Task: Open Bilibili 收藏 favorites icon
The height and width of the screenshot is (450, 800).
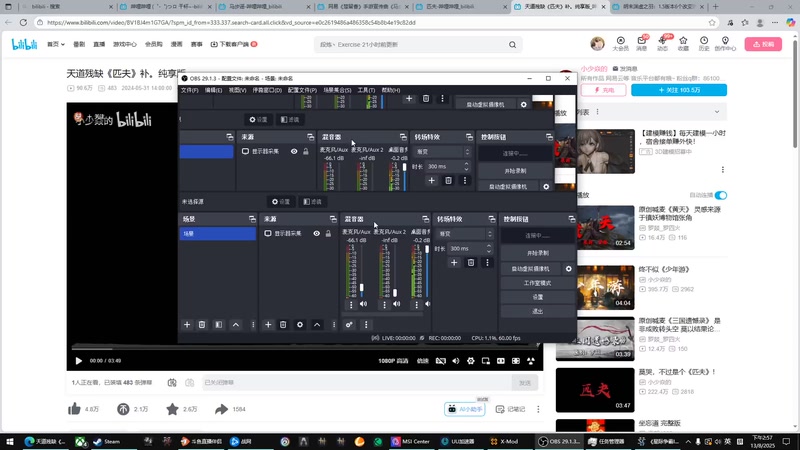Action: tap(683, 43)
